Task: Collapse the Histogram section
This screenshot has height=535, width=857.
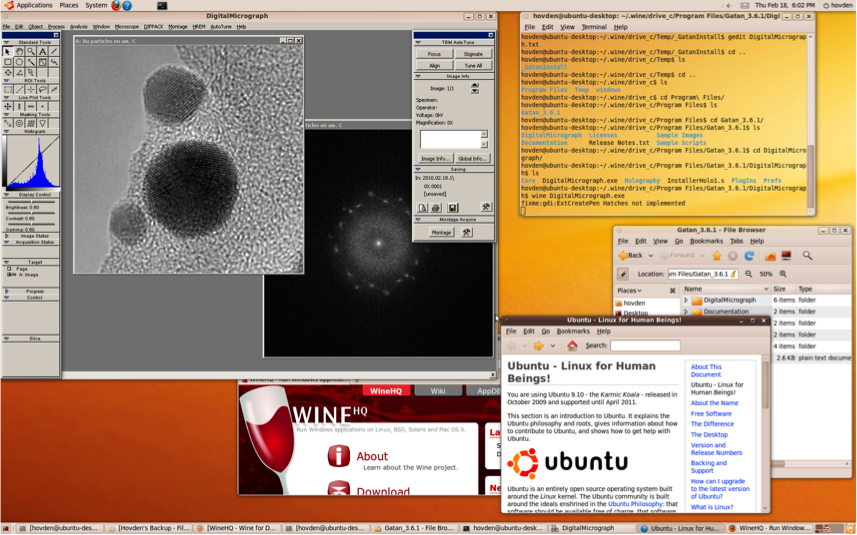Action: (7, 132)
